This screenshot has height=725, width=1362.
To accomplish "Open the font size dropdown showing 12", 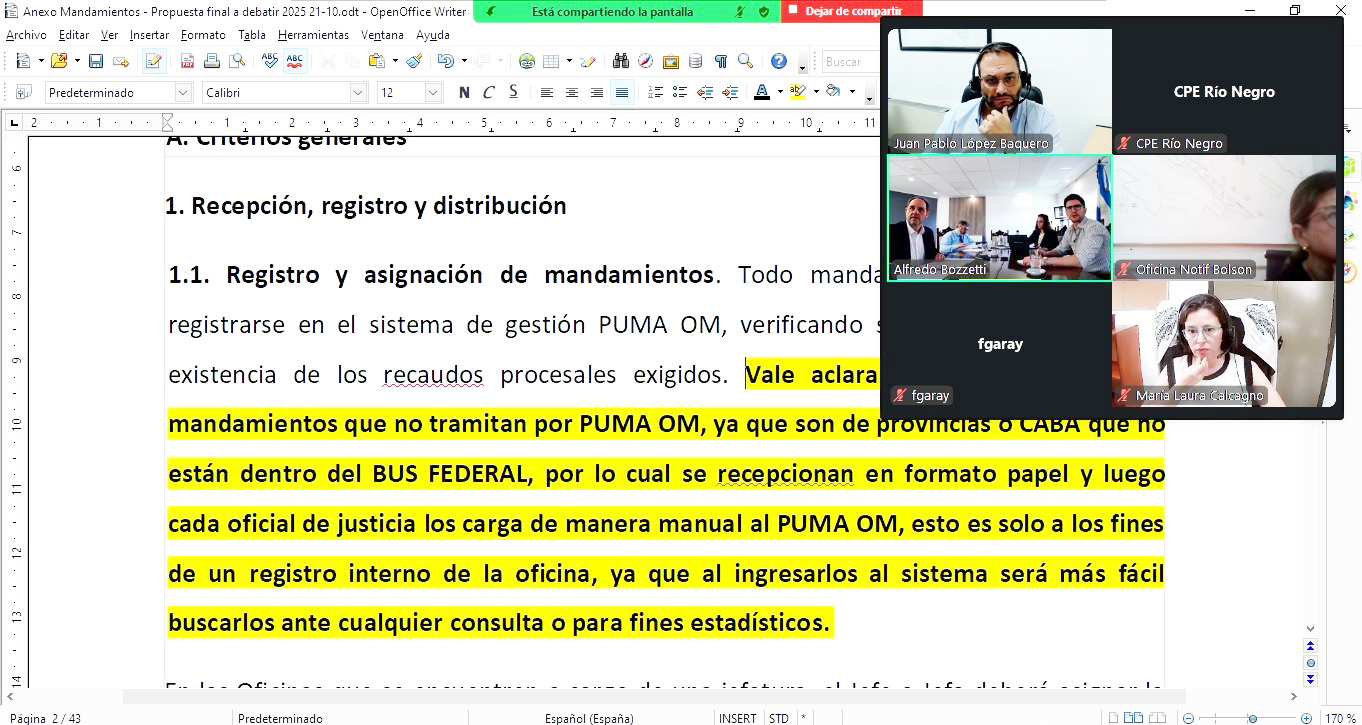I will tap(433, 93).
